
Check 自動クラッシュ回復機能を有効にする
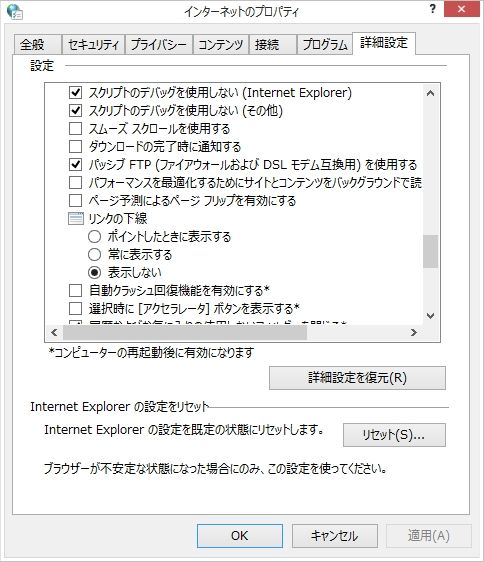(x=75, y=290)
